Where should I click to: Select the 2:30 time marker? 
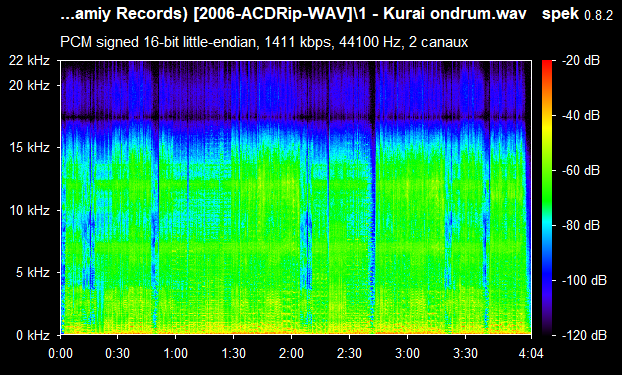click(349, 353)
